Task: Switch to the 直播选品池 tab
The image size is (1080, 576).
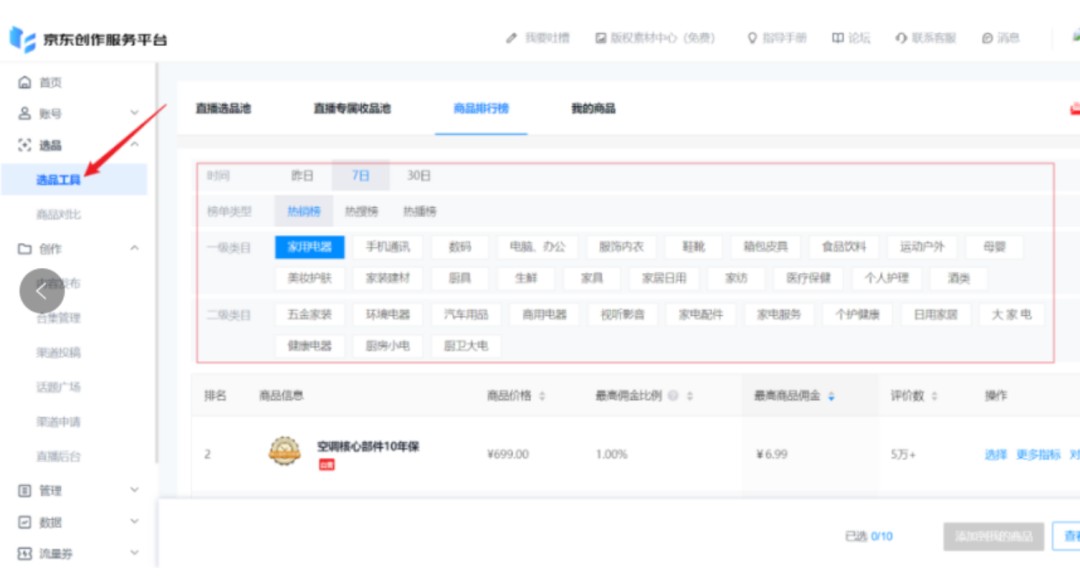Action: pyautogui.click(x=222, y=108)
